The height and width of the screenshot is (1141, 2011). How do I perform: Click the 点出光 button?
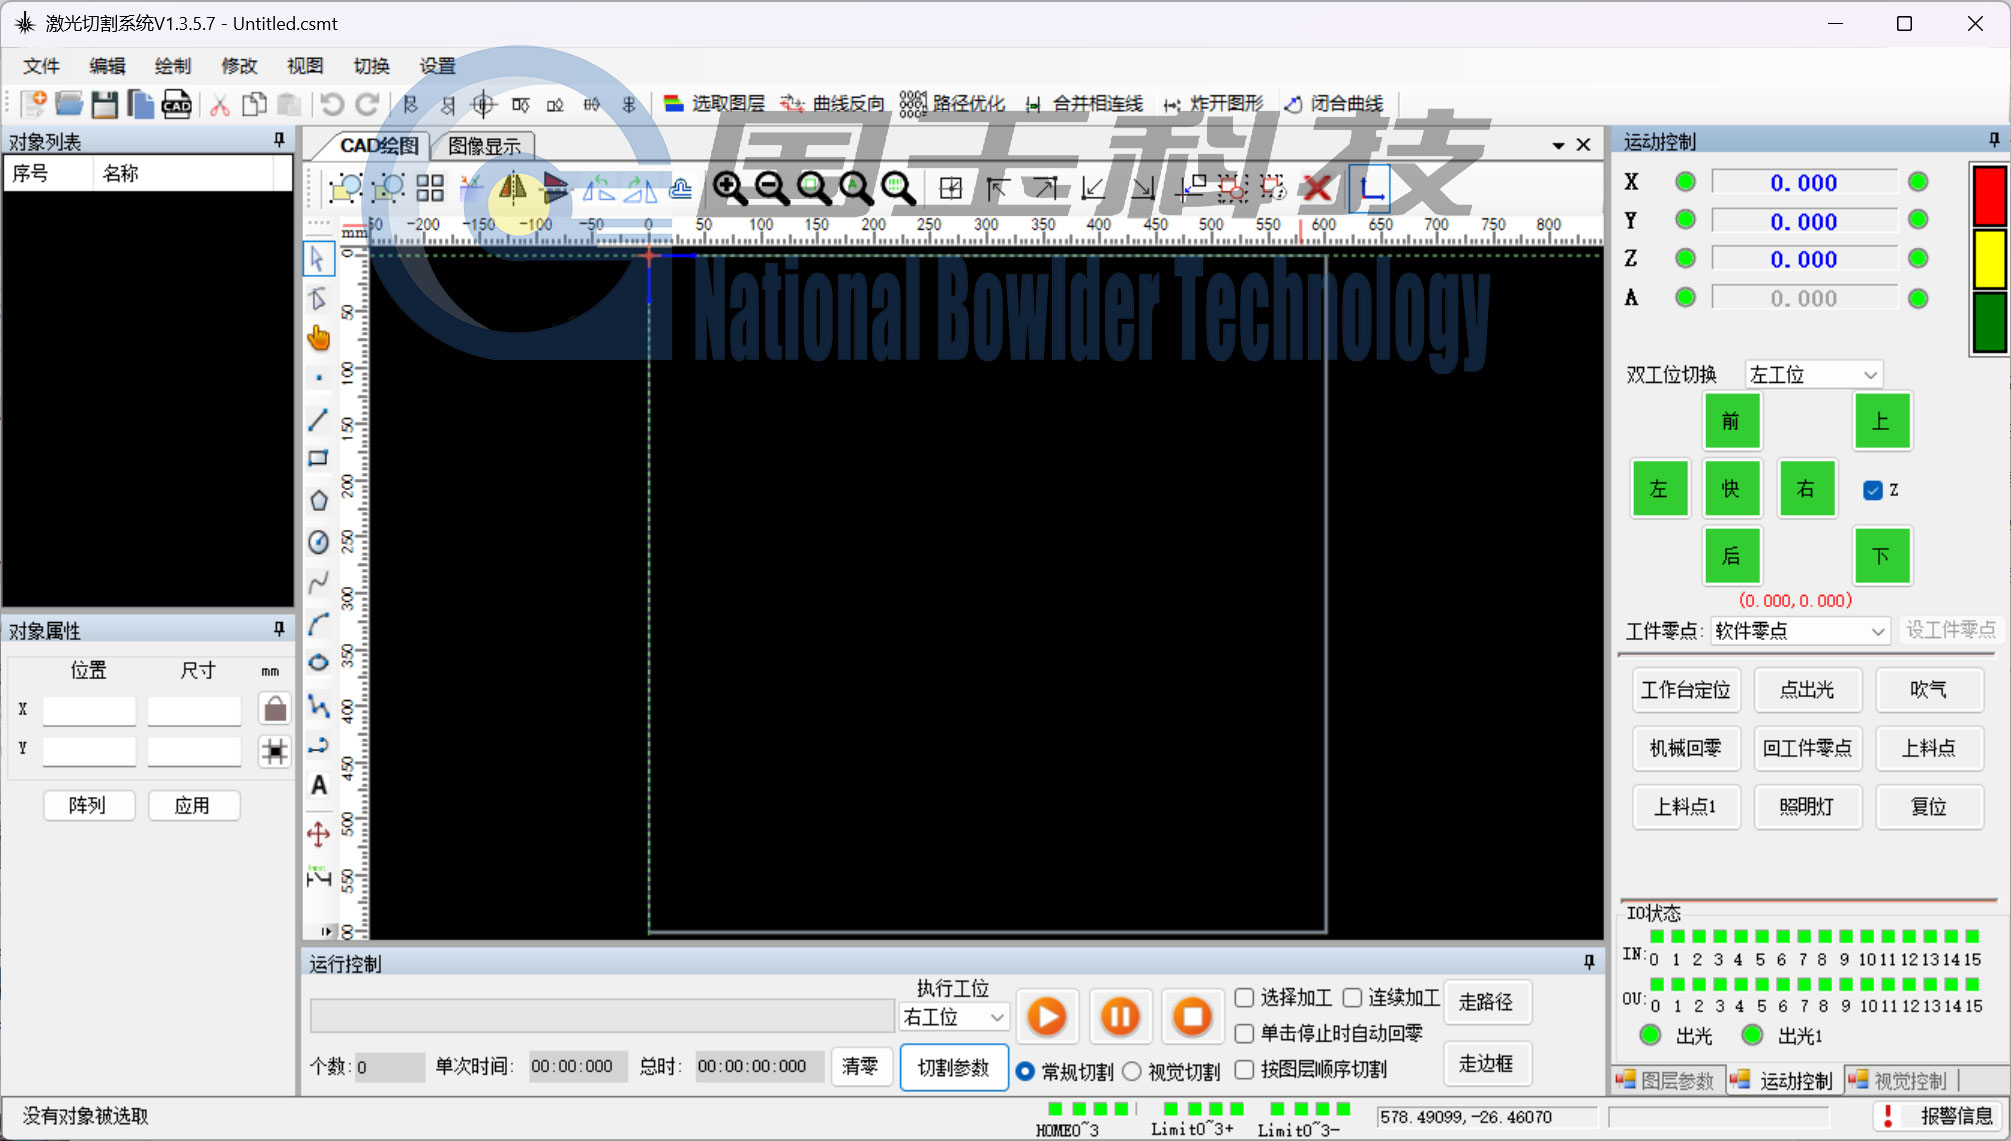tap(1807, 690)
